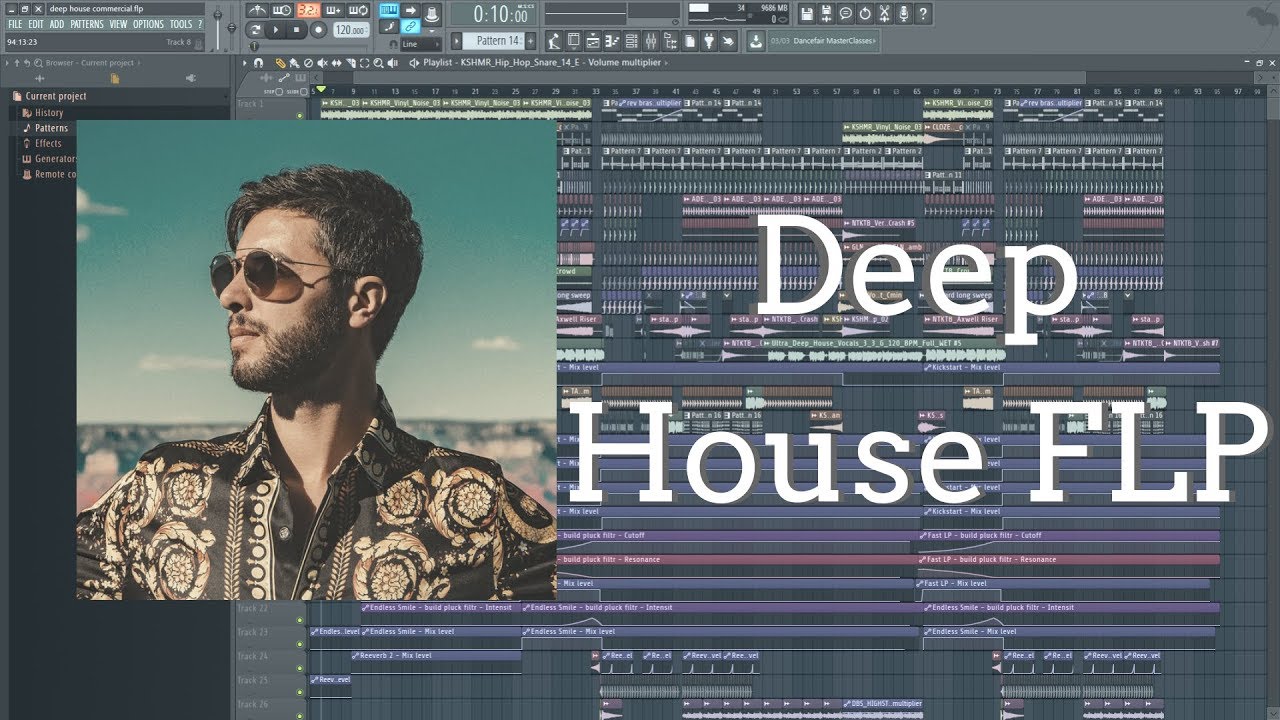Click one-click audio recording microphone icon

coord(903,14)
